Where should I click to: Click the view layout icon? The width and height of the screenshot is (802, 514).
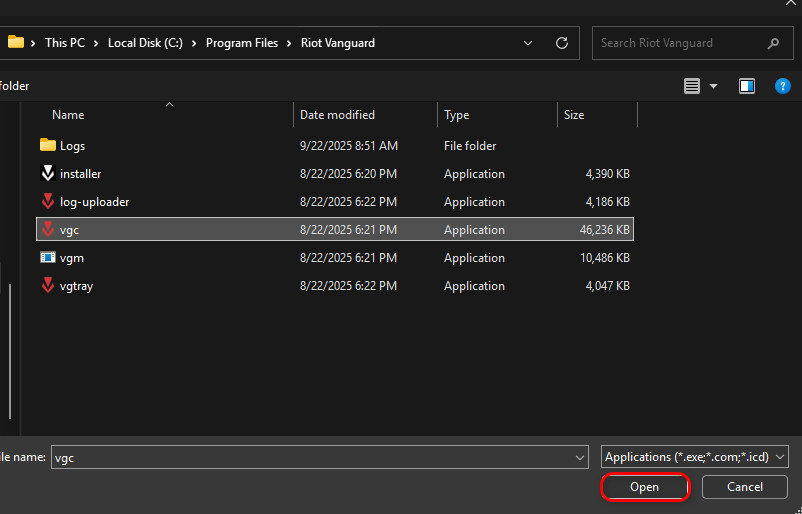pos(692,86)
